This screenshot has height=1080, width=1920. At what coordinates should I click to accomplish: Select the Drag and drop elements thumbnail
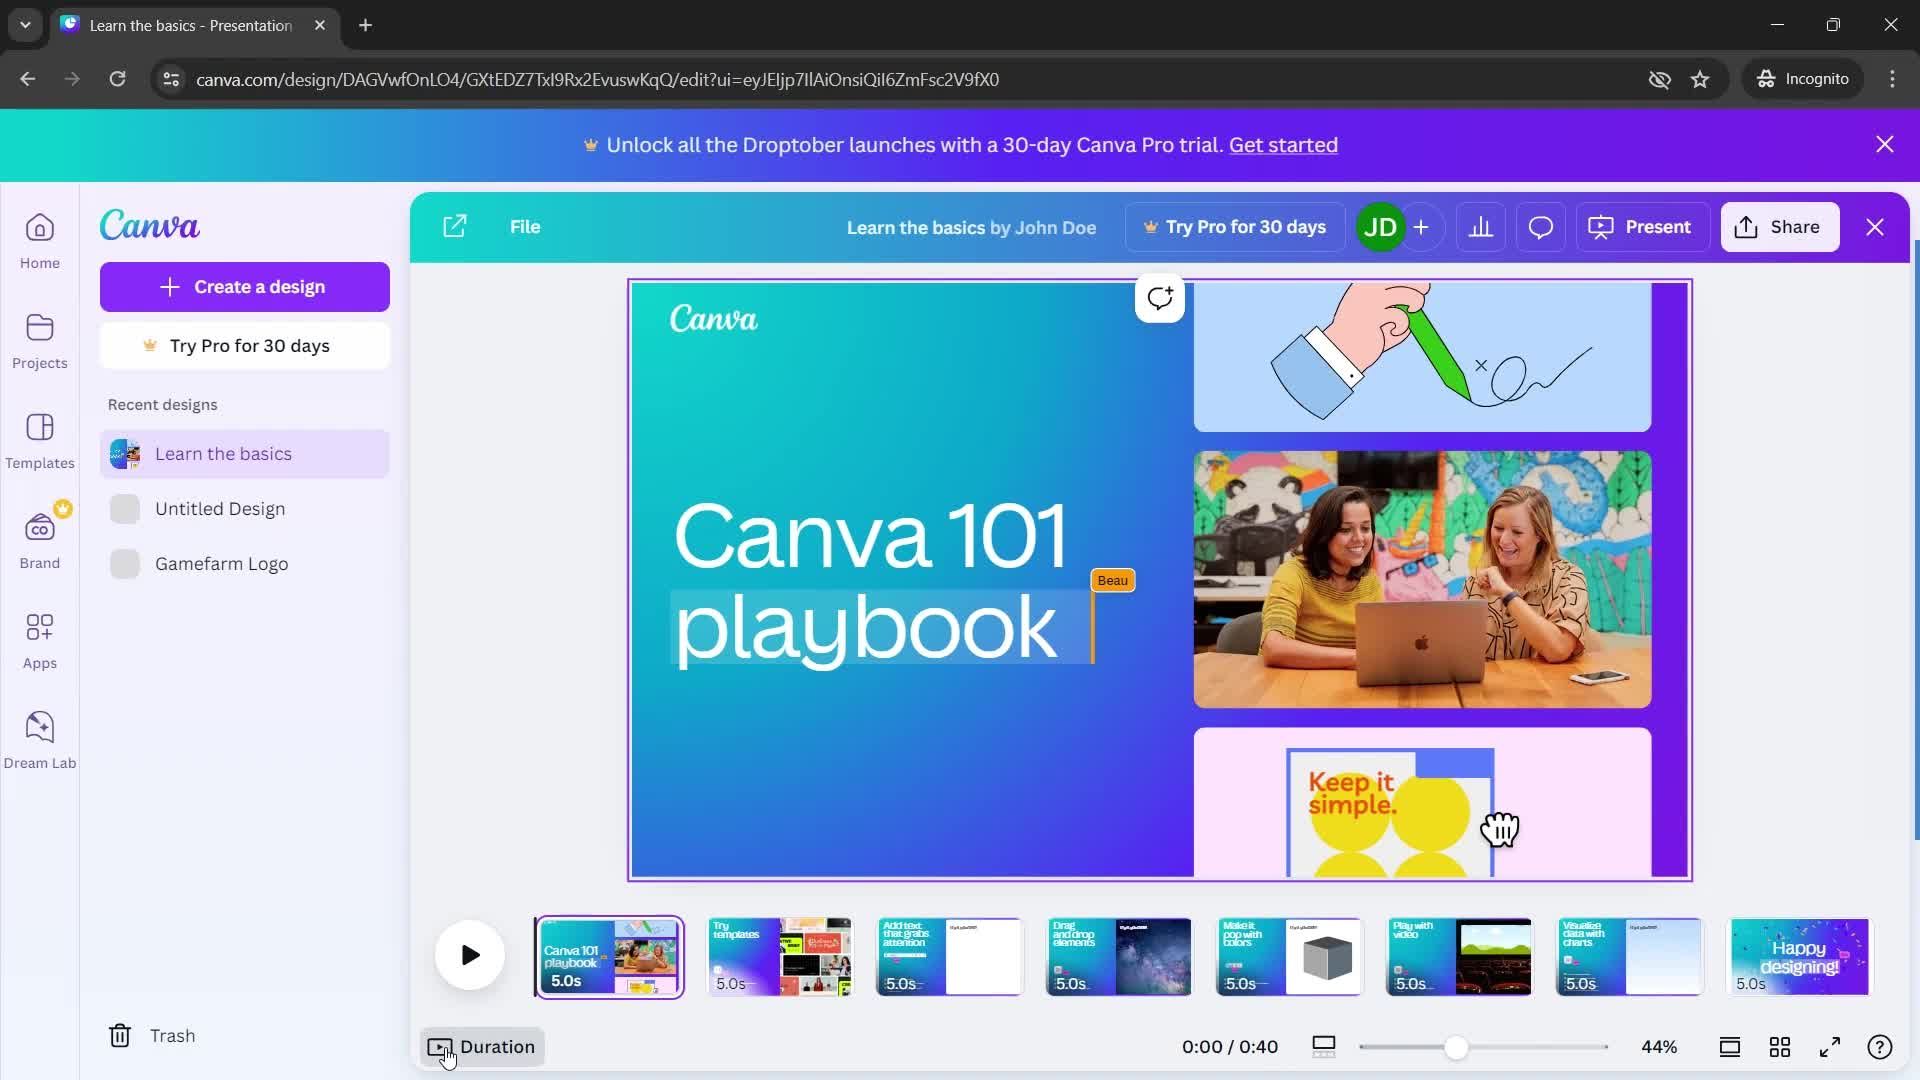coord(1119,957)
